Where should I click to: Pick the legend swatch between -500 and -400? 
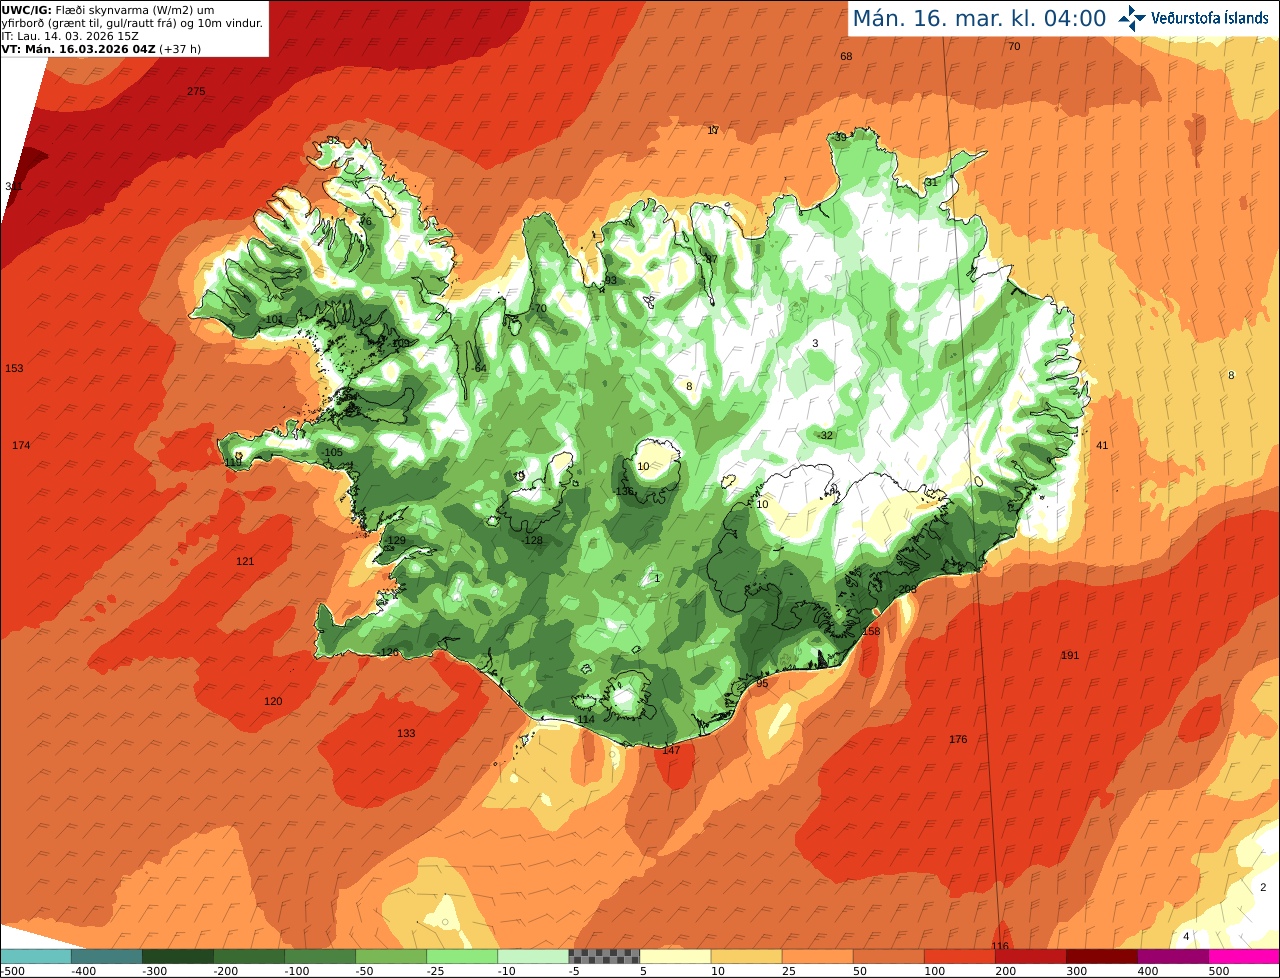[x=35, y=956]
